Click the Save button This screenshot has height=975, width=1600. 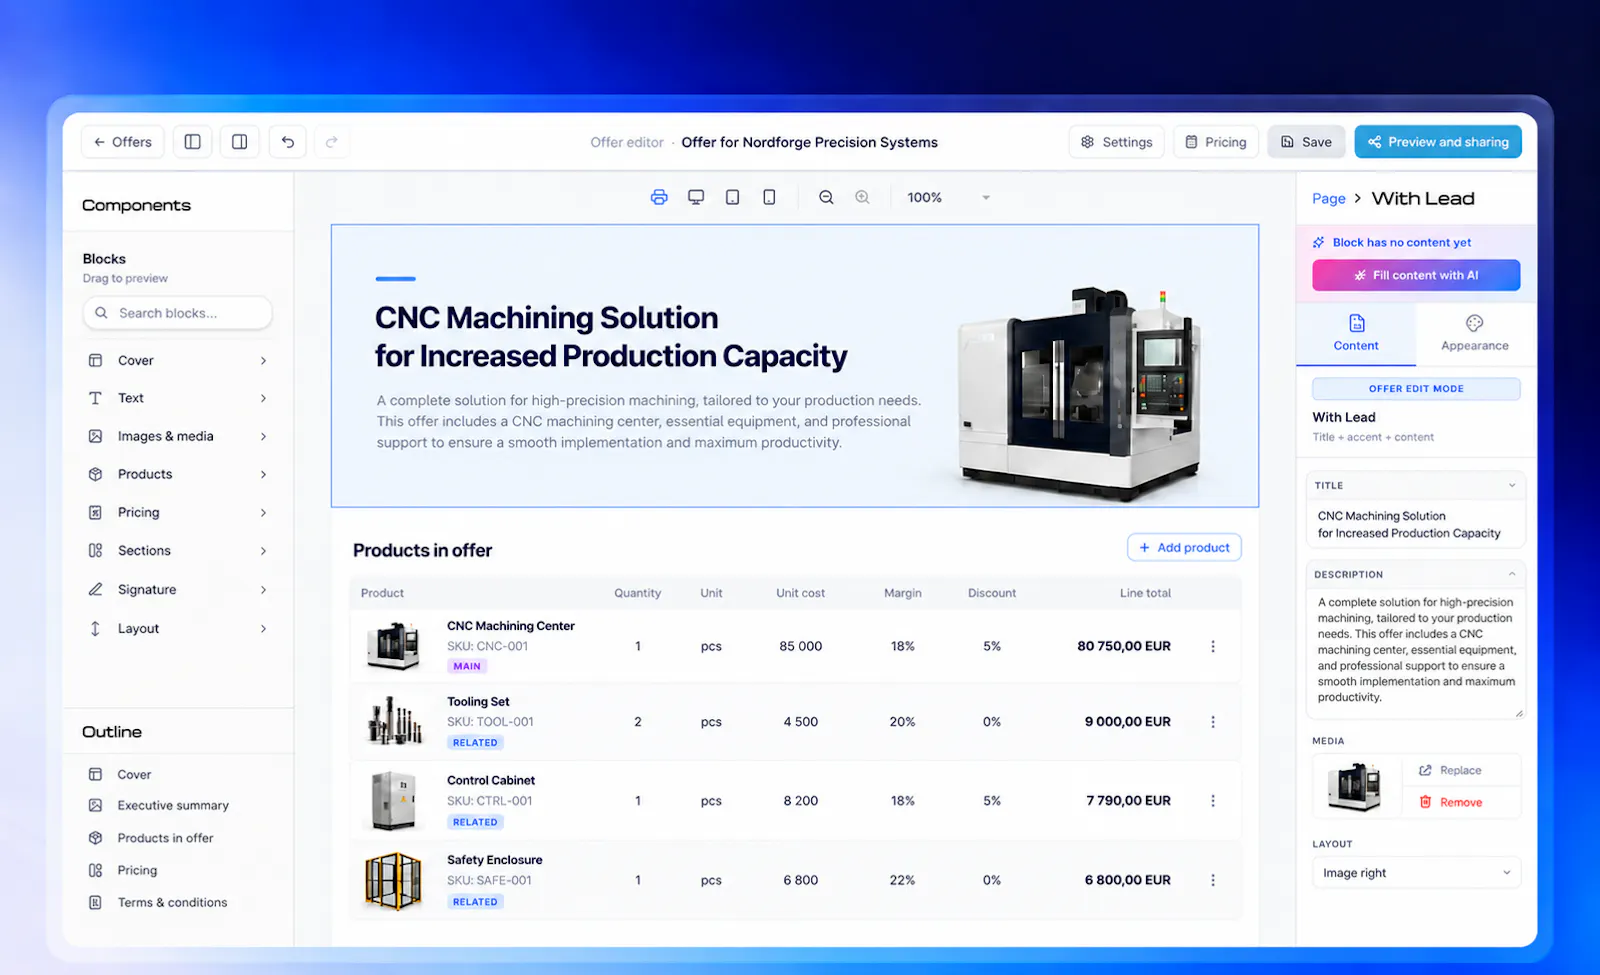point(1306,142)
